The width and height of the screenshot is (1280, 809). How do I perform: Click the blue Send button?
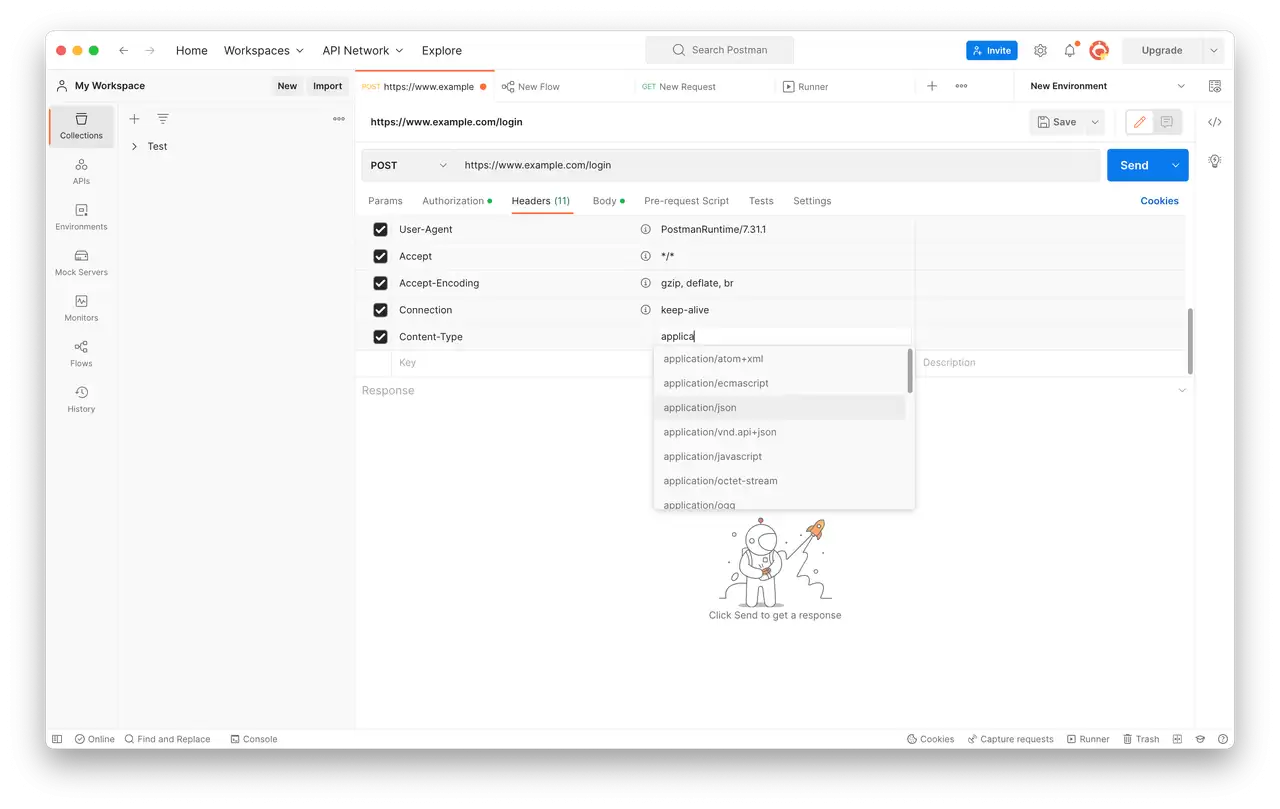pos(1134,165)
